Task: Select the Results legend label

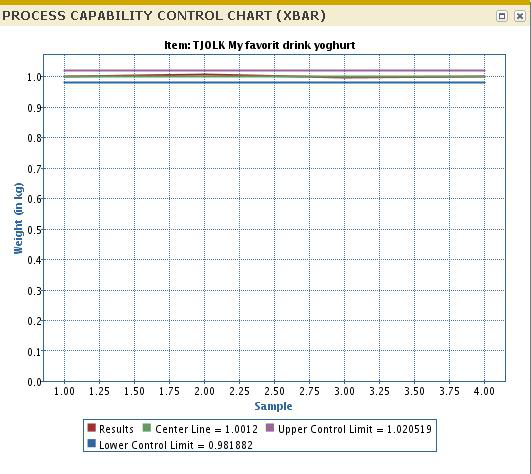Action: [x=116, y=429]
